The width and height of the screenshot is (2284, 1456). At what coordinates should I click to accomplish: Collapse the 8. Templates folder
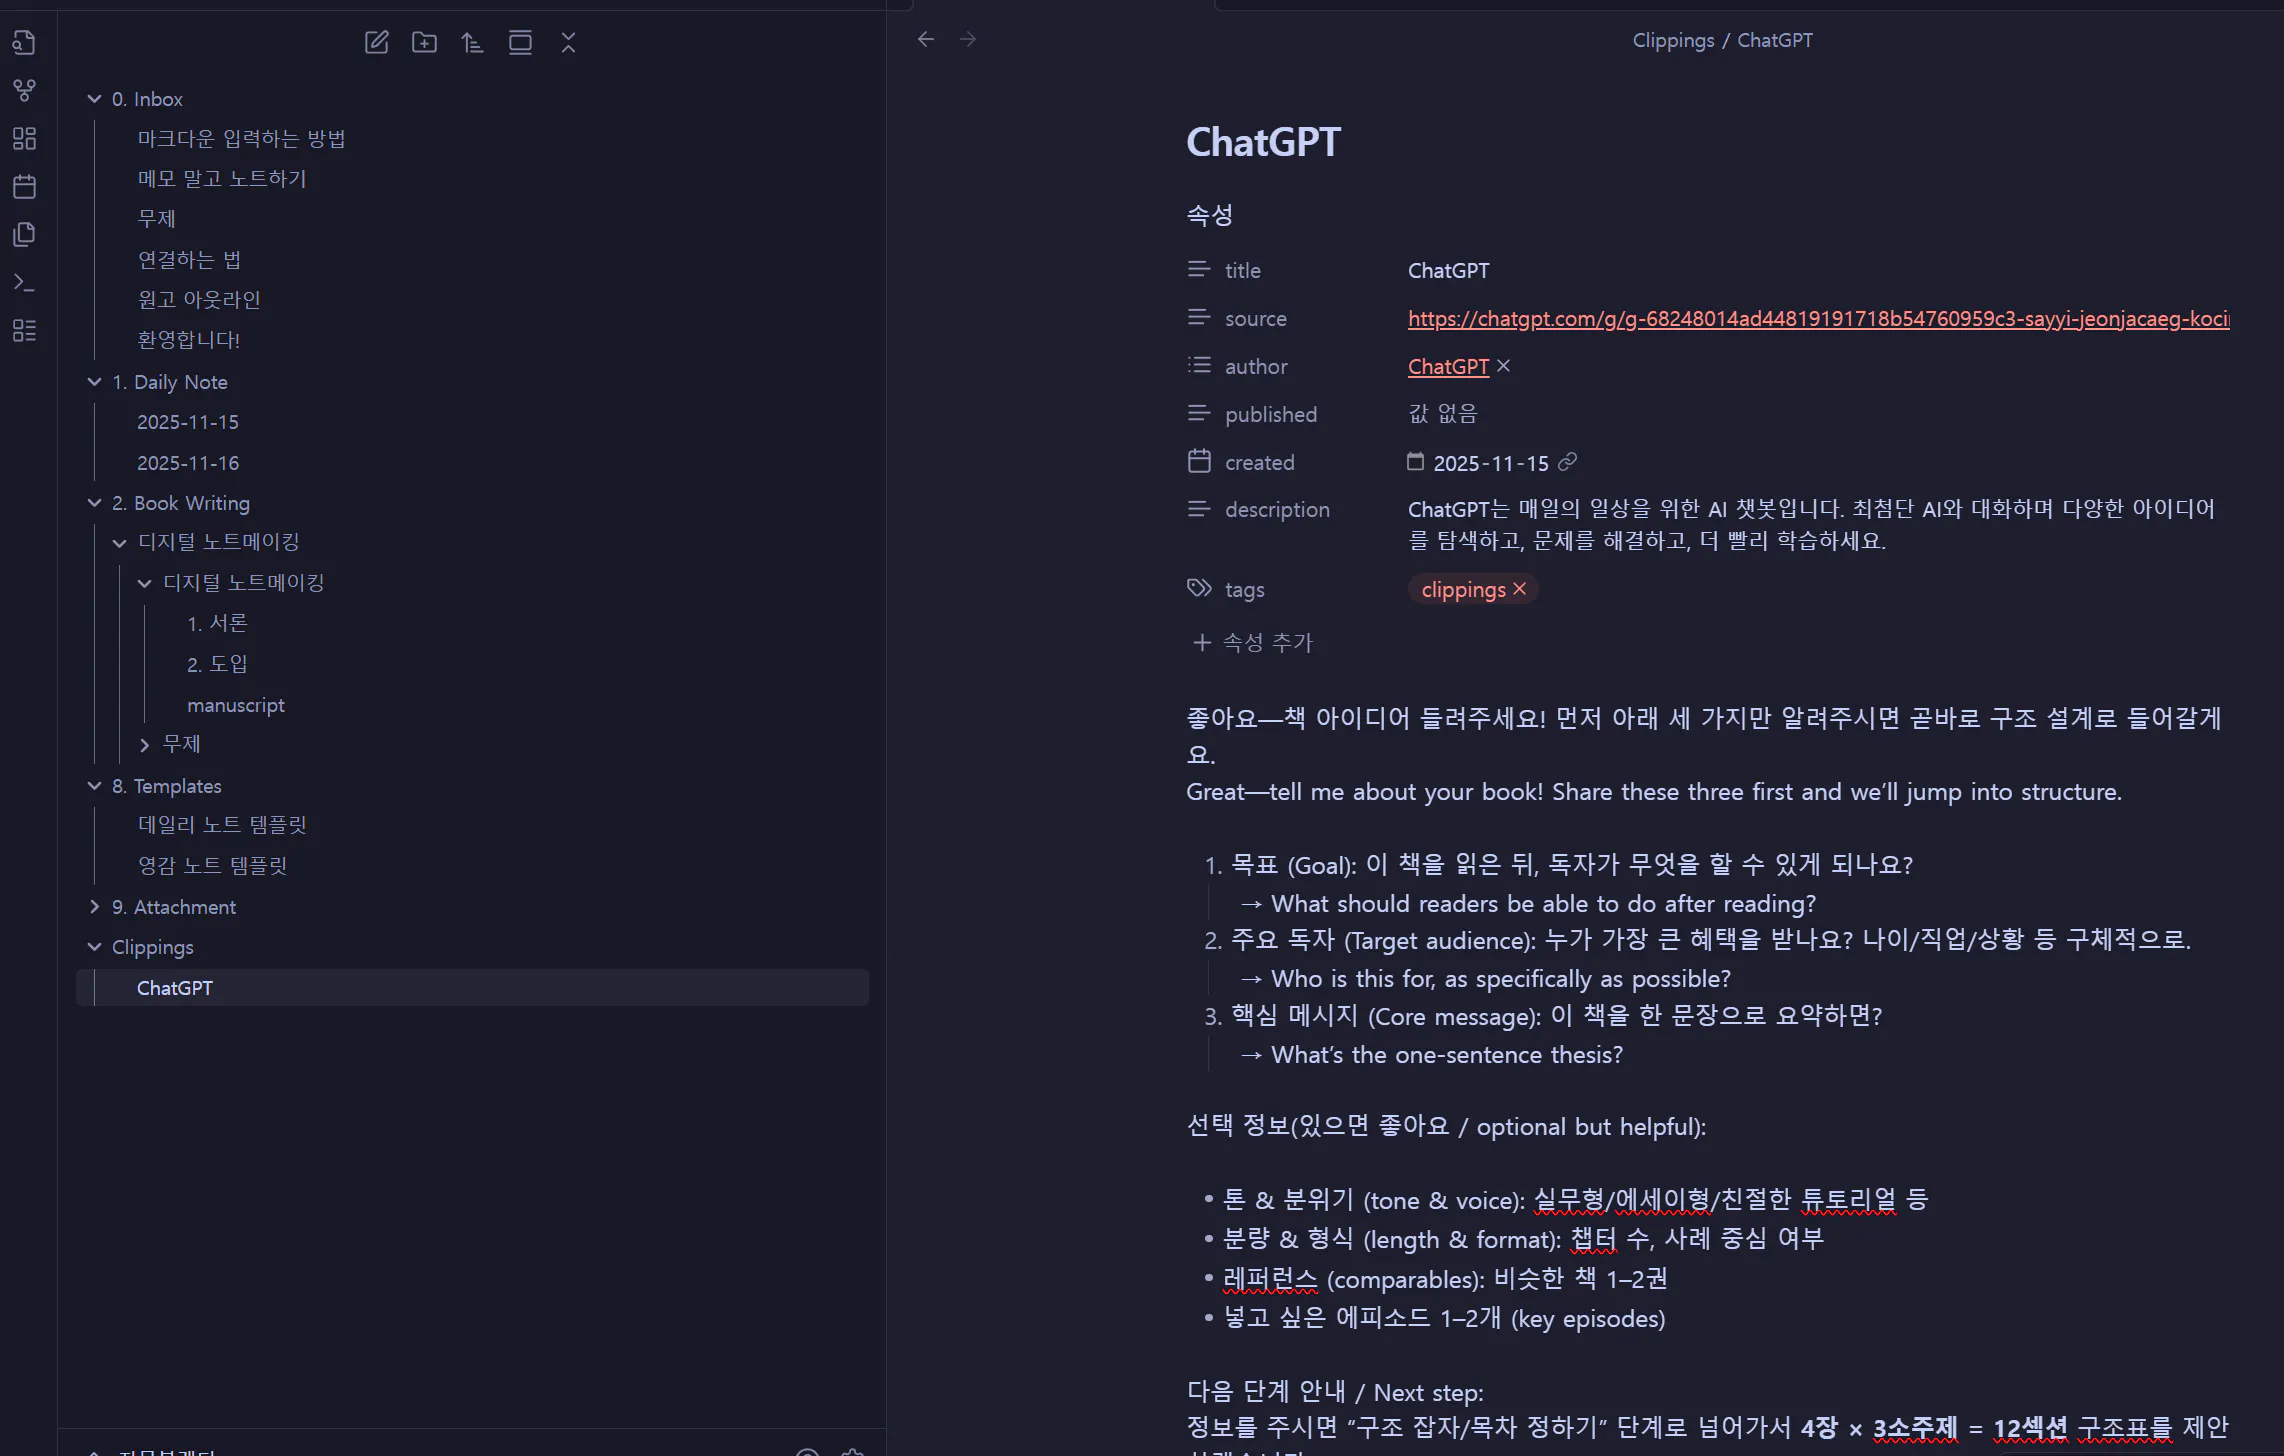(x=94, y=786)
